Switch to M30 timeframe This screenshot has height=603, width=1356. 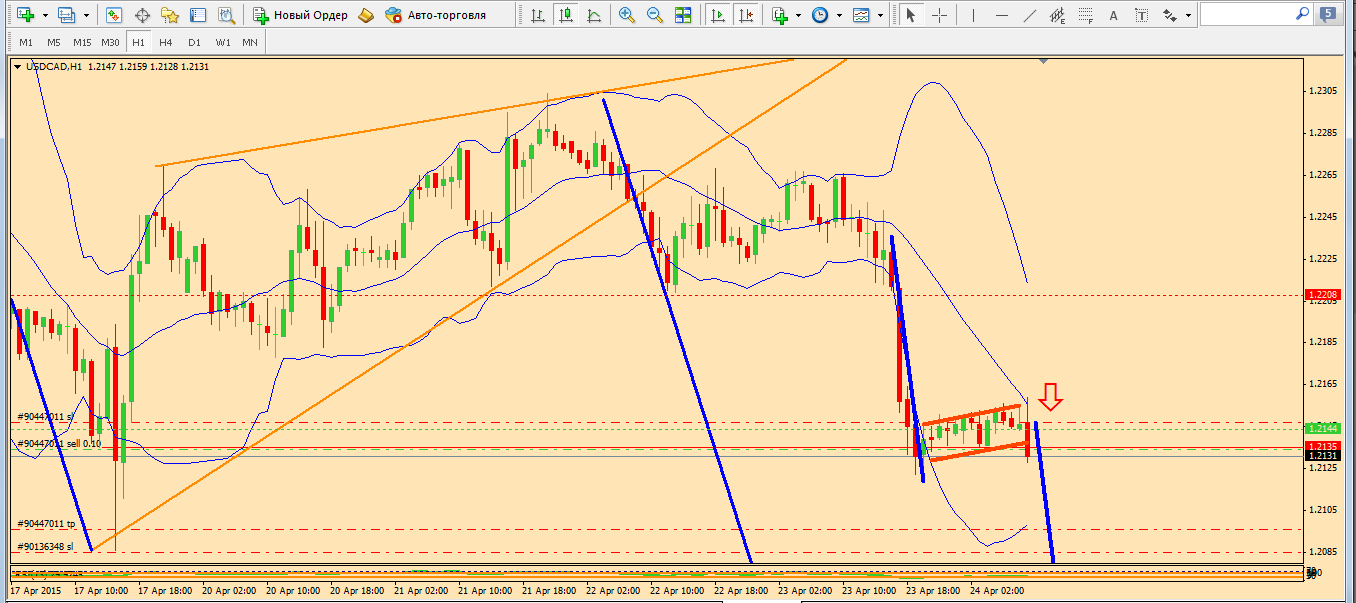coord(111,42)
